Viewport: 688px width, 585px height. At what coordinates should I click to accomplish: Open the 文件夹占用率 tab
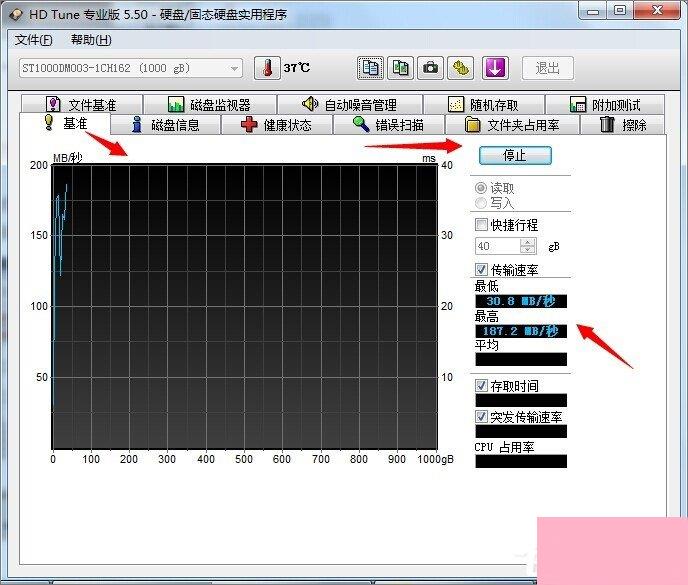(512, 125)
